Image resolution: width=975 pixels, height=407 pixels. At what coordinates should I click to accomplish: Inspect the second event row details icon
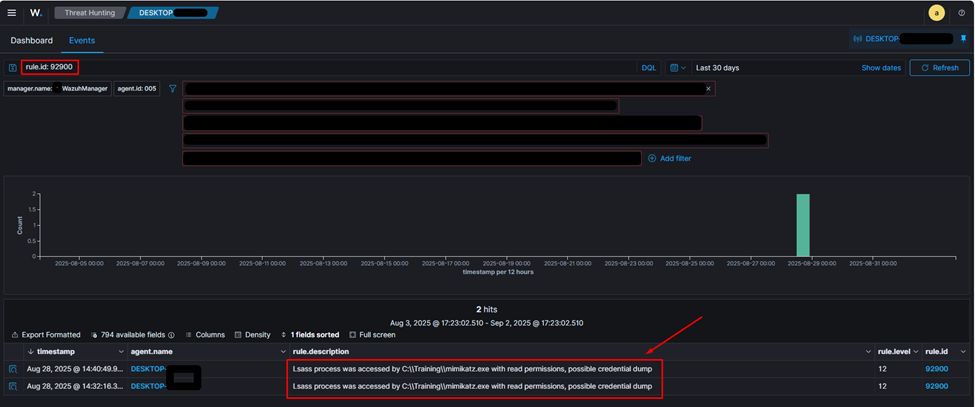pos(13,386)
